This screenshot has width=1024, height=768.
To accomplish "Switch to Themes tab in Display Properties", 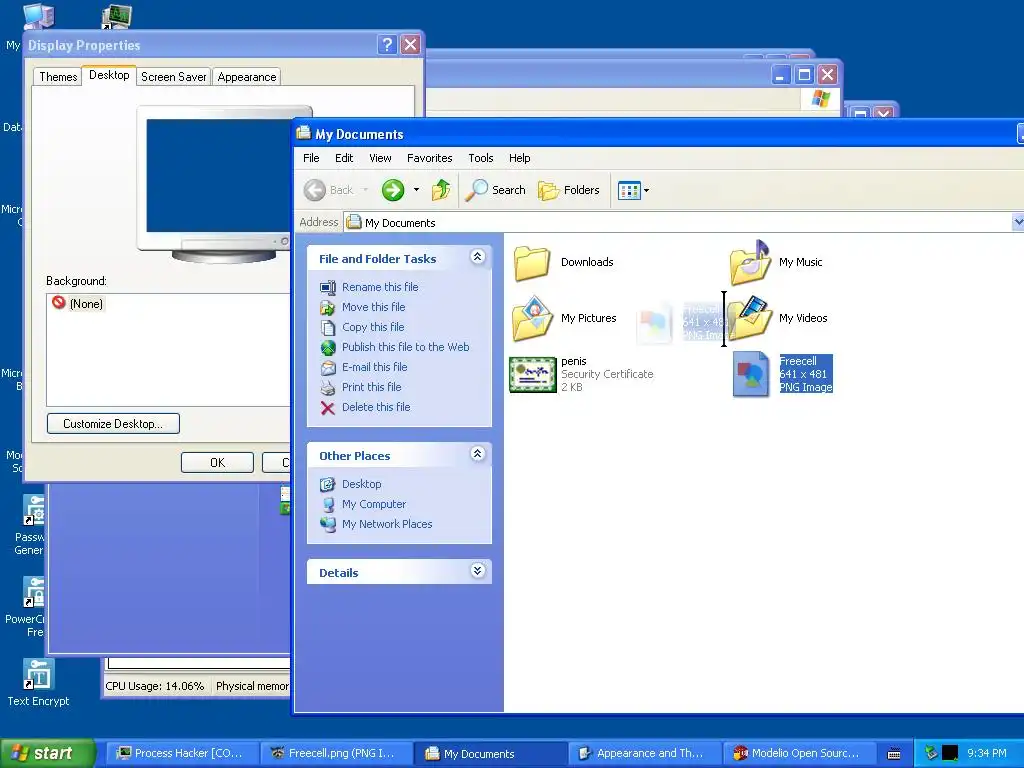I will point(58,76).
